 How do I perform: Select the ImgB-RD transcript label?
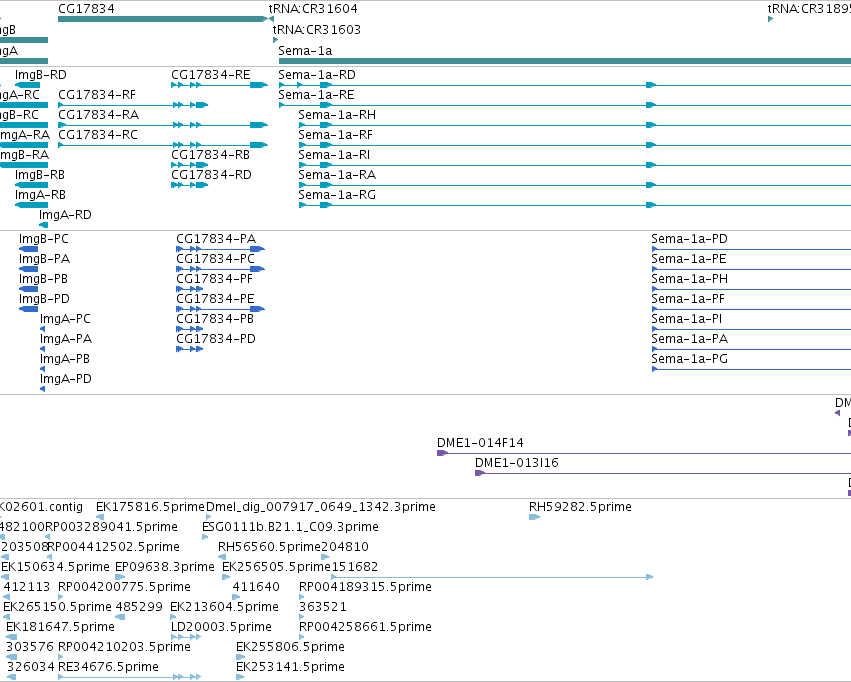(41, 75)
